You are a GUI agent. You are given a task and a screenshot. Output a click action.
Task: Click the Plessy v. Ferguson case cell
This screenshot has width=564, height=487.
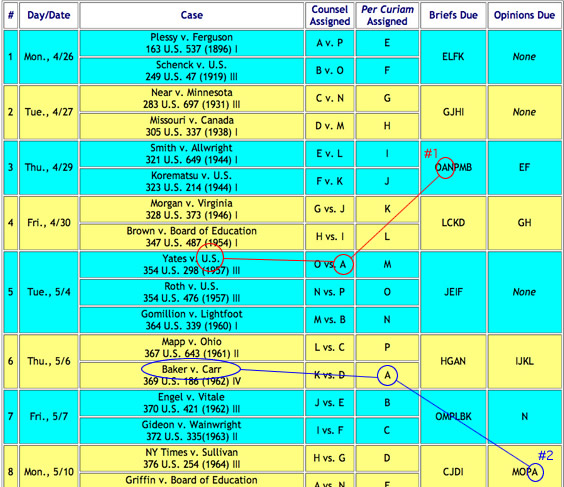pyautogui.click(x=192, y=43)
